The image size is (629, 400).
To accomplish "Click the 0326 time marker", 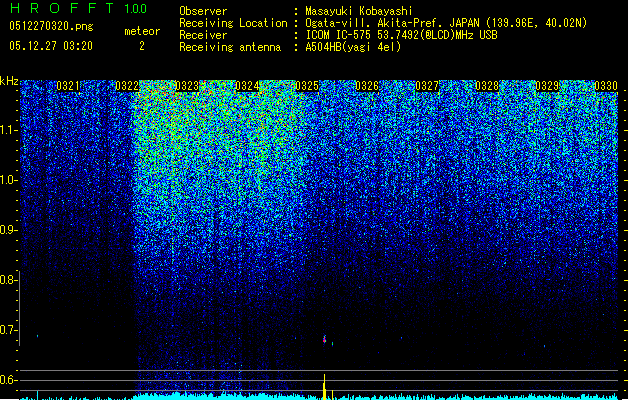I will [x=367, y=86].
